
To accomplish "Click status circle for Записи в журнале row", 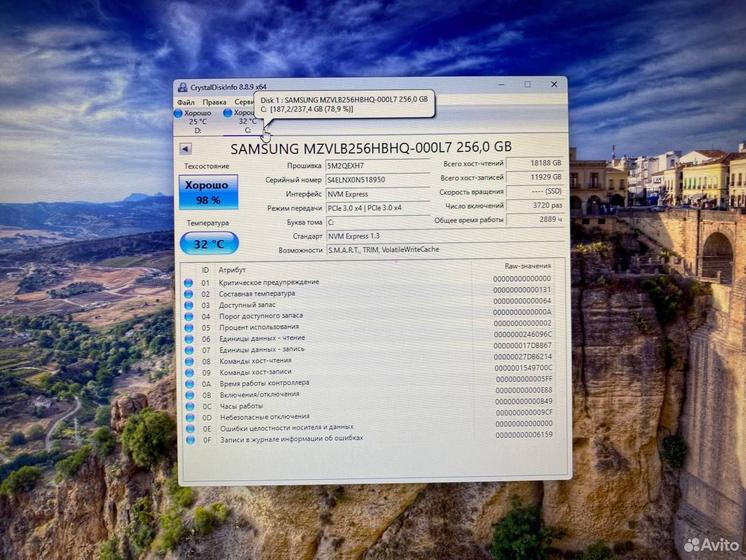I will coord(190,440).
